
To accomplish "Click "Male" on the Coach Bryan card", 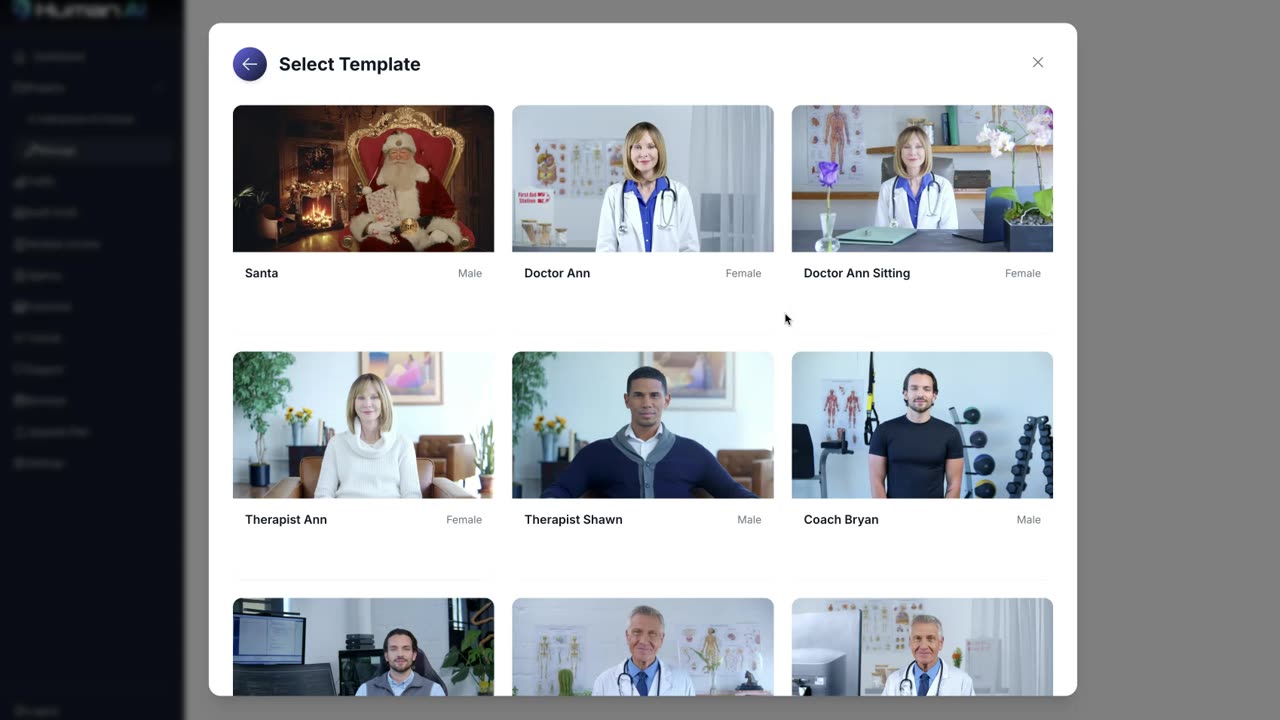I will point(1029,519).
